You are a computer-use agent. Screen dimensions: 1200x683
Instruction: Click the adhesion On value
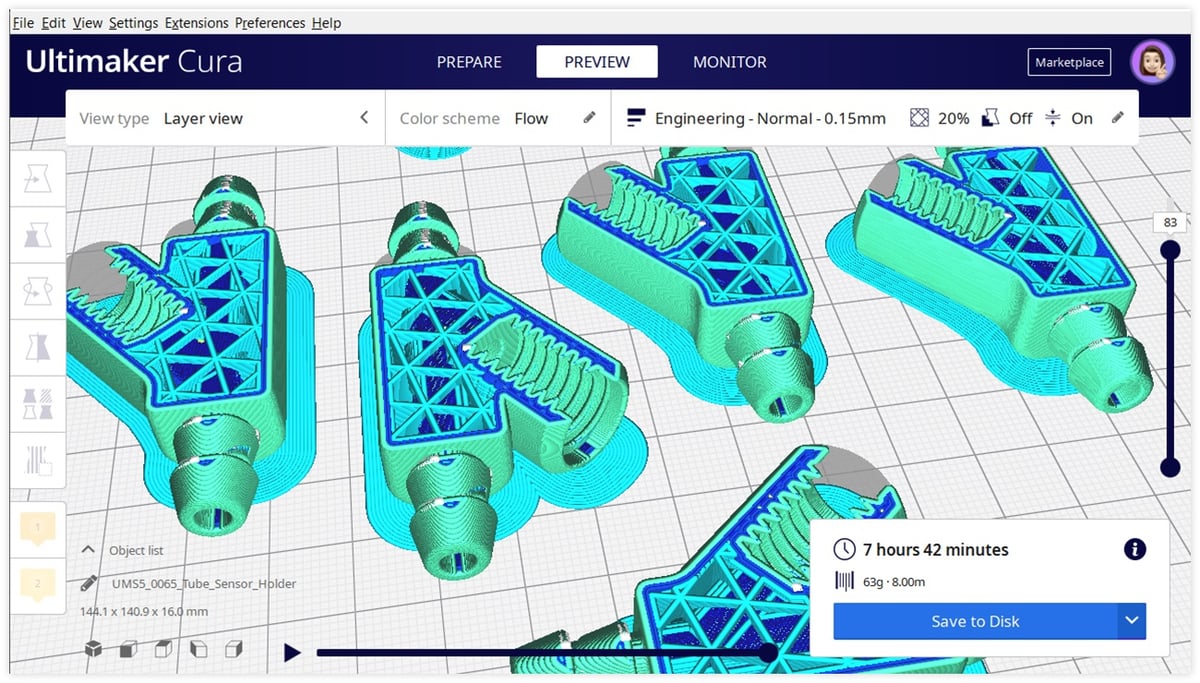(1082, 118)
